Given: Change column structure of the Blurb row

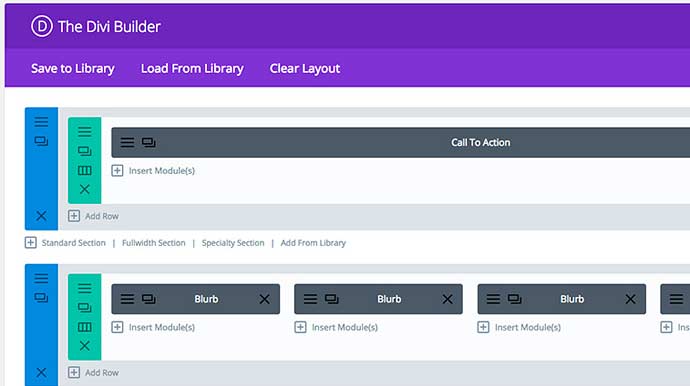Looking at the screenshot, I should [x=84, y=327].
